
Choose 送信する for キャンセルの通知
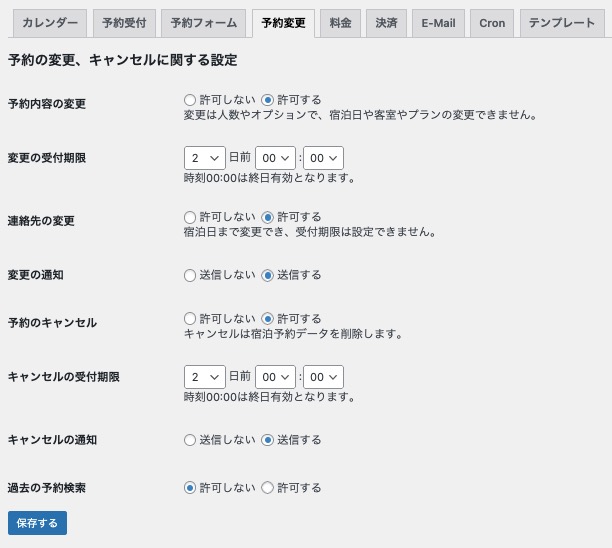(267, 440)
